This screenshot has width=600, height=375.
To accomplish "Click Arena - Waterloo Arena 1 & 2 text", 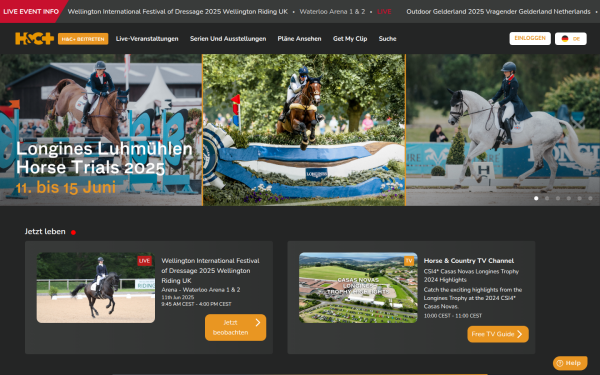I will (201, 290).
